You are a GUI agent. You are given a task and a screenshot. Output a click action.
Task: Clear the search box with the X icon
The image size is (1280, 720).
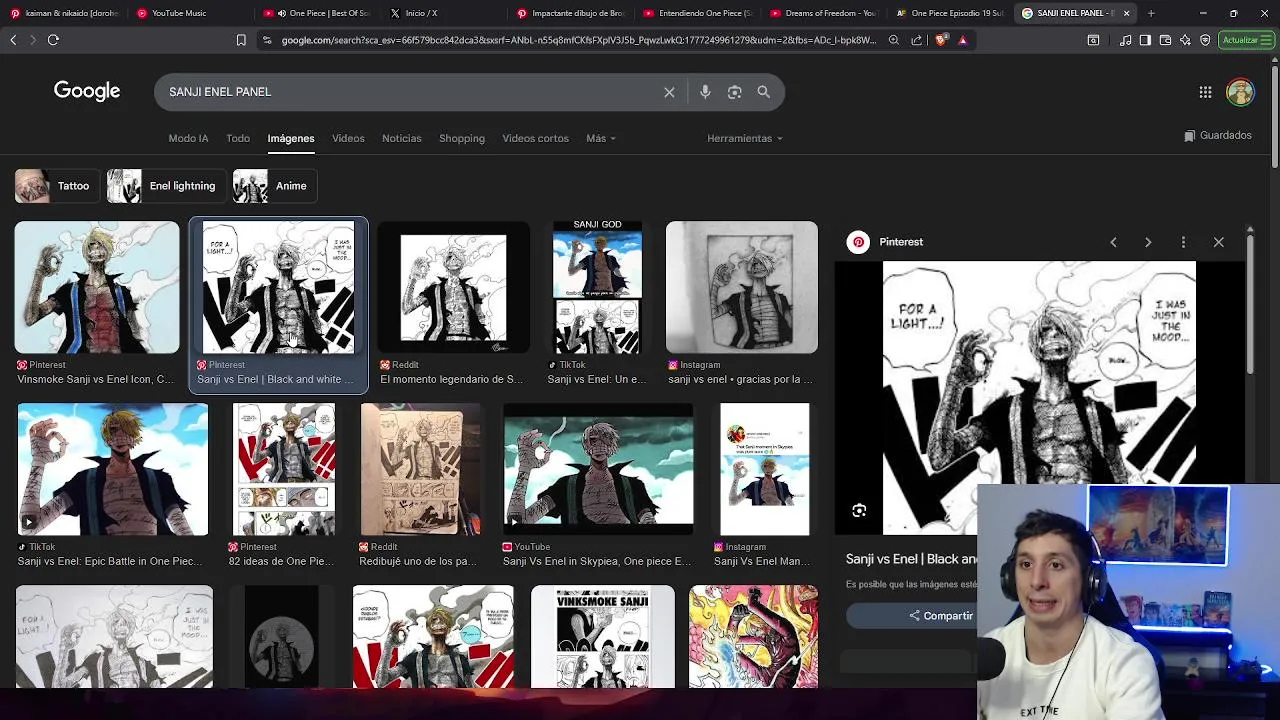coord(669,92)
